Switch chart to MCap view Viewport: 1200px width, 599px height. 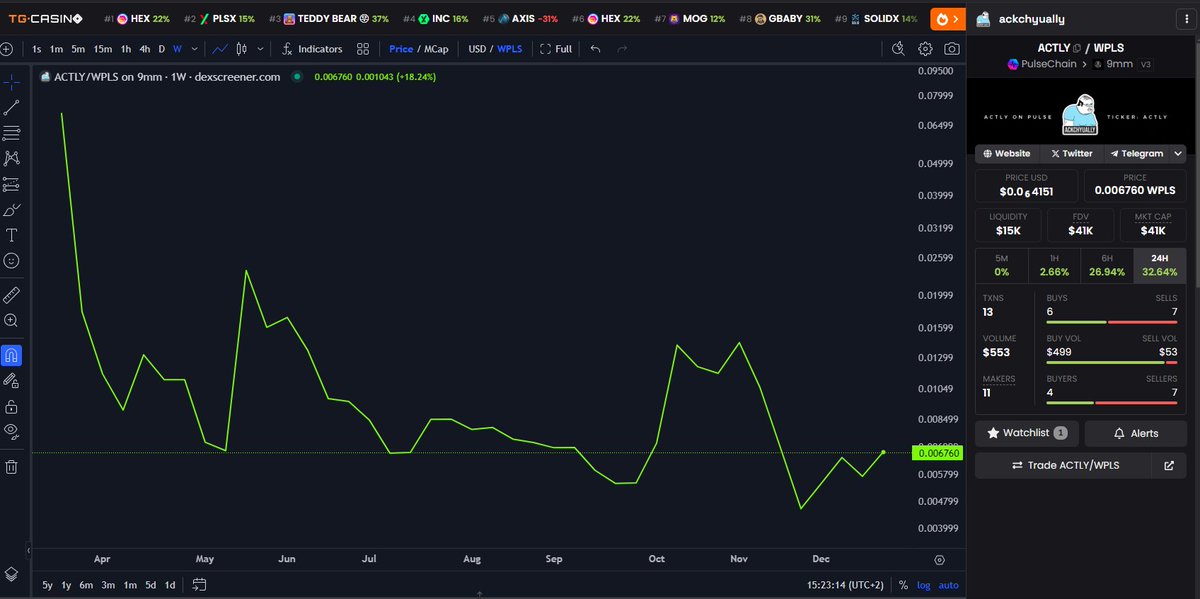point(436,49)
